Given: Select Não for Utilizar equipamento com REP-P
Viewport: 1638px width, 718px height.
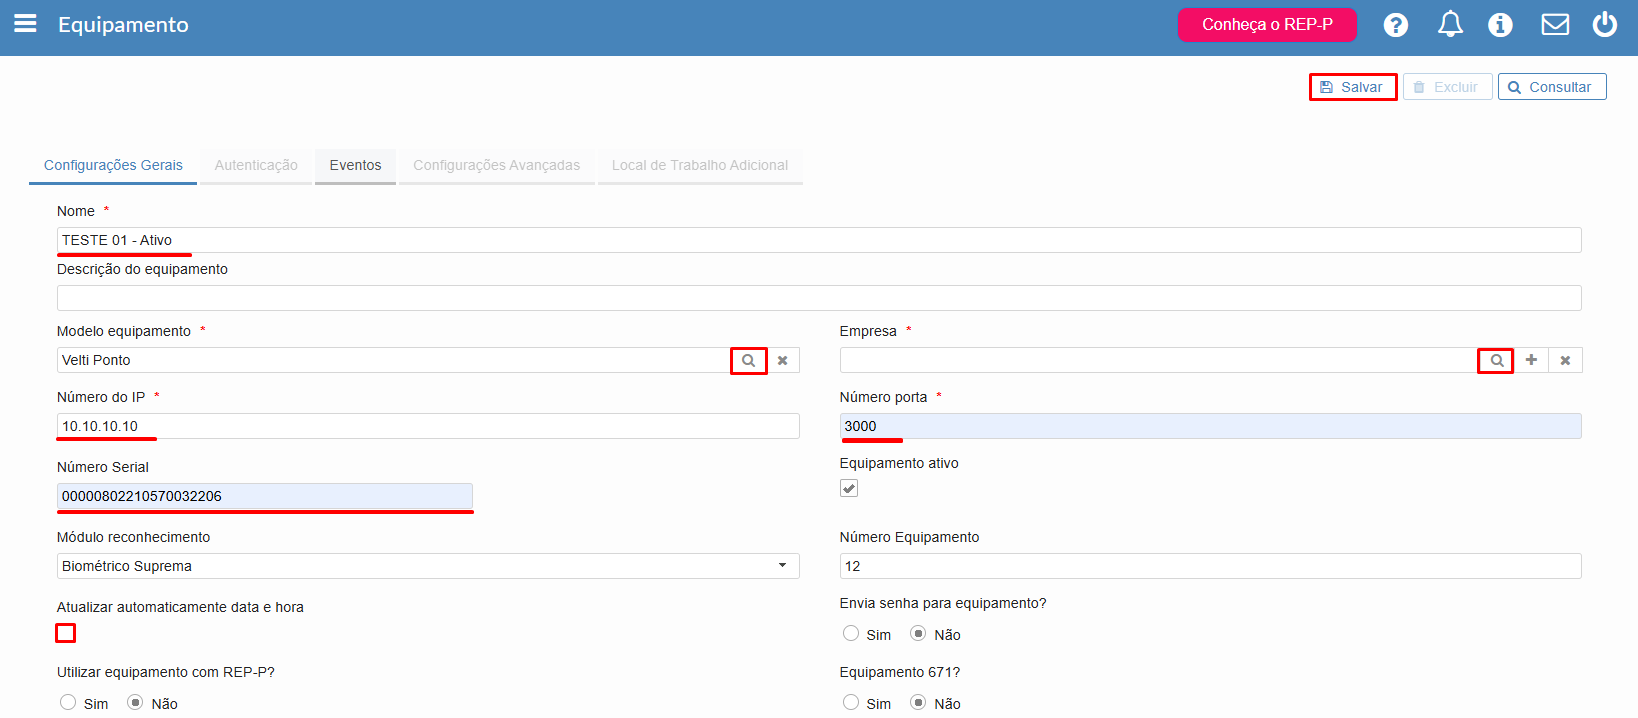Looking at the screenshot, I should tap(135, 702).
